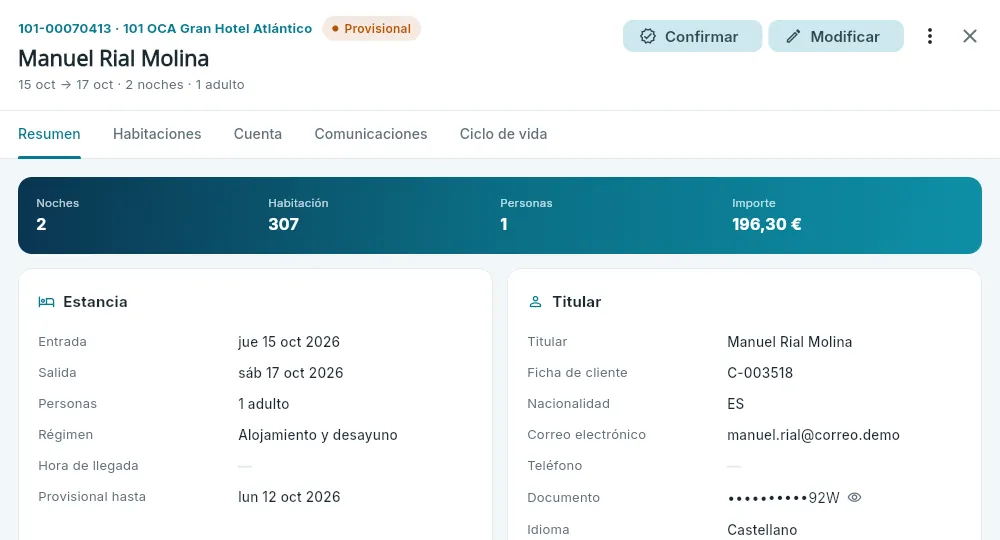1000x540 pixels.
Task: Click the person icon beside Titular
Action: [x=535, y=302]
